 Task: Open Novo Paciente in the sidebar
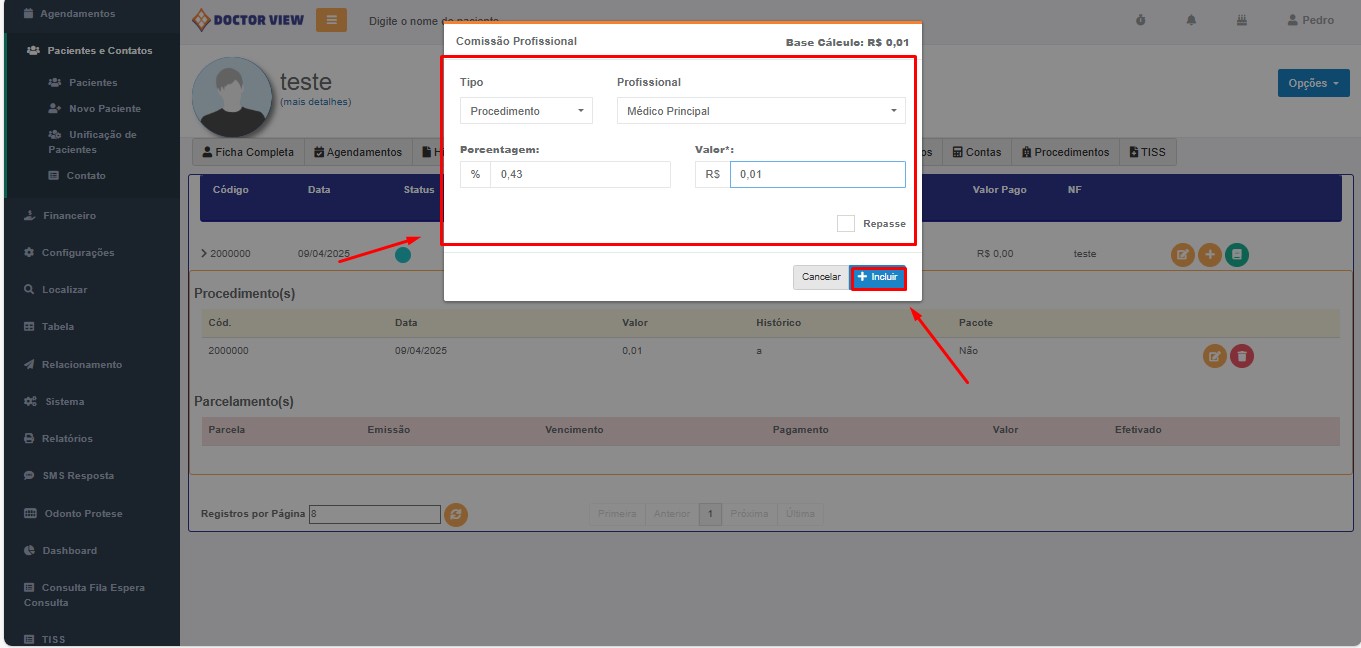[x=104, y=108]
